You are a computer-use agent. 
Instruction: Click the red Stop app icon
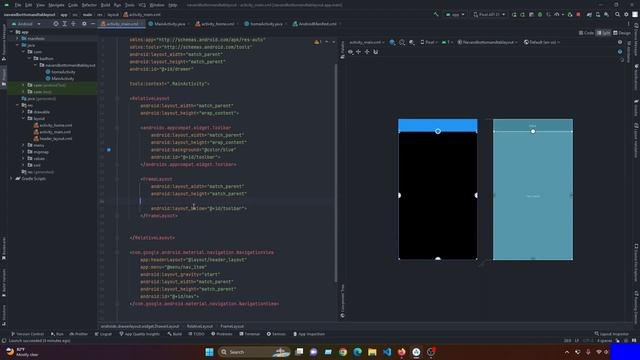[578, 14]
